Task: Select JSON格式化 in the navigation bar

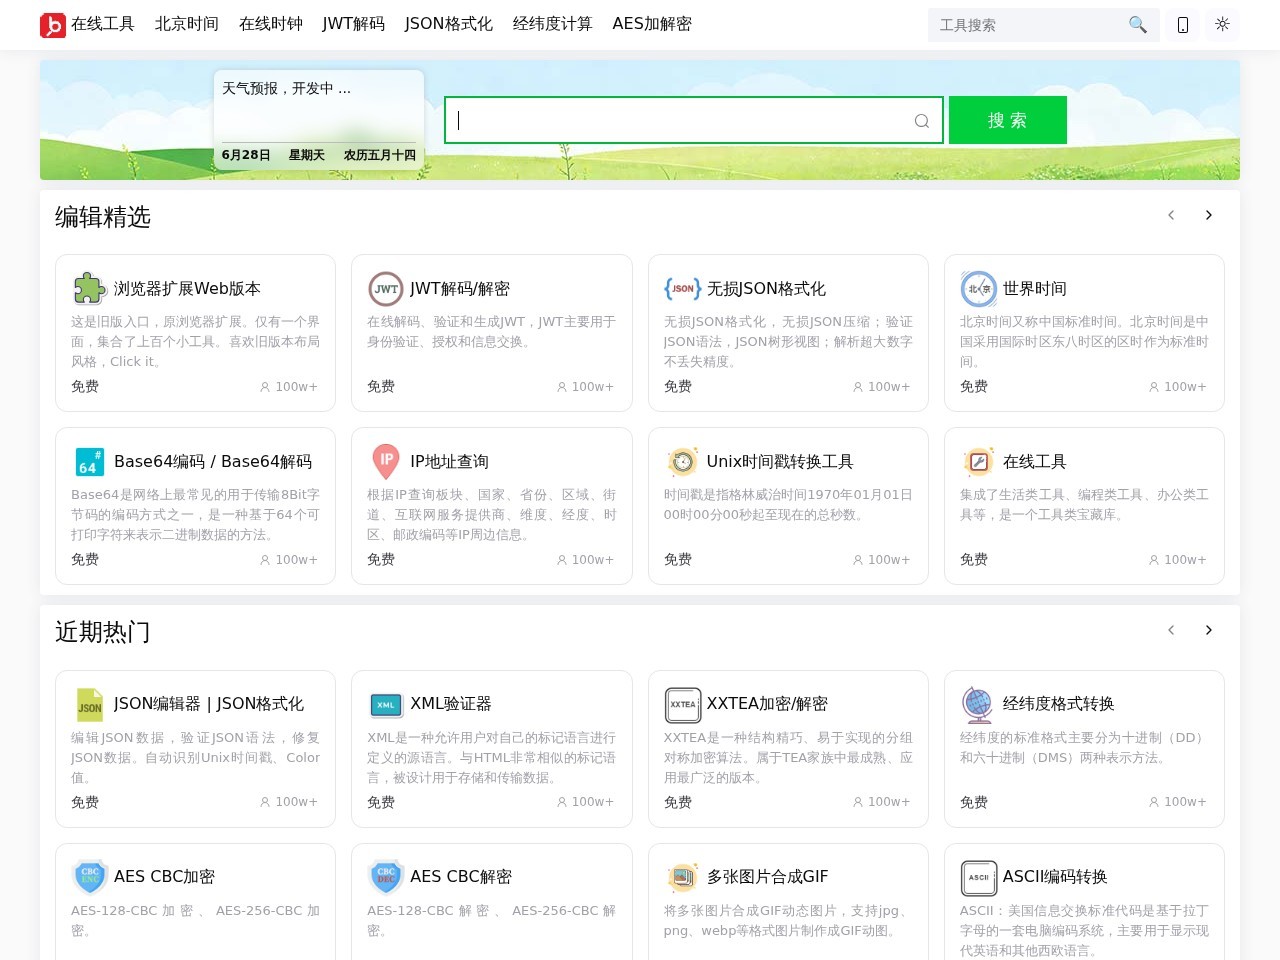Action: tap(449, 24)
